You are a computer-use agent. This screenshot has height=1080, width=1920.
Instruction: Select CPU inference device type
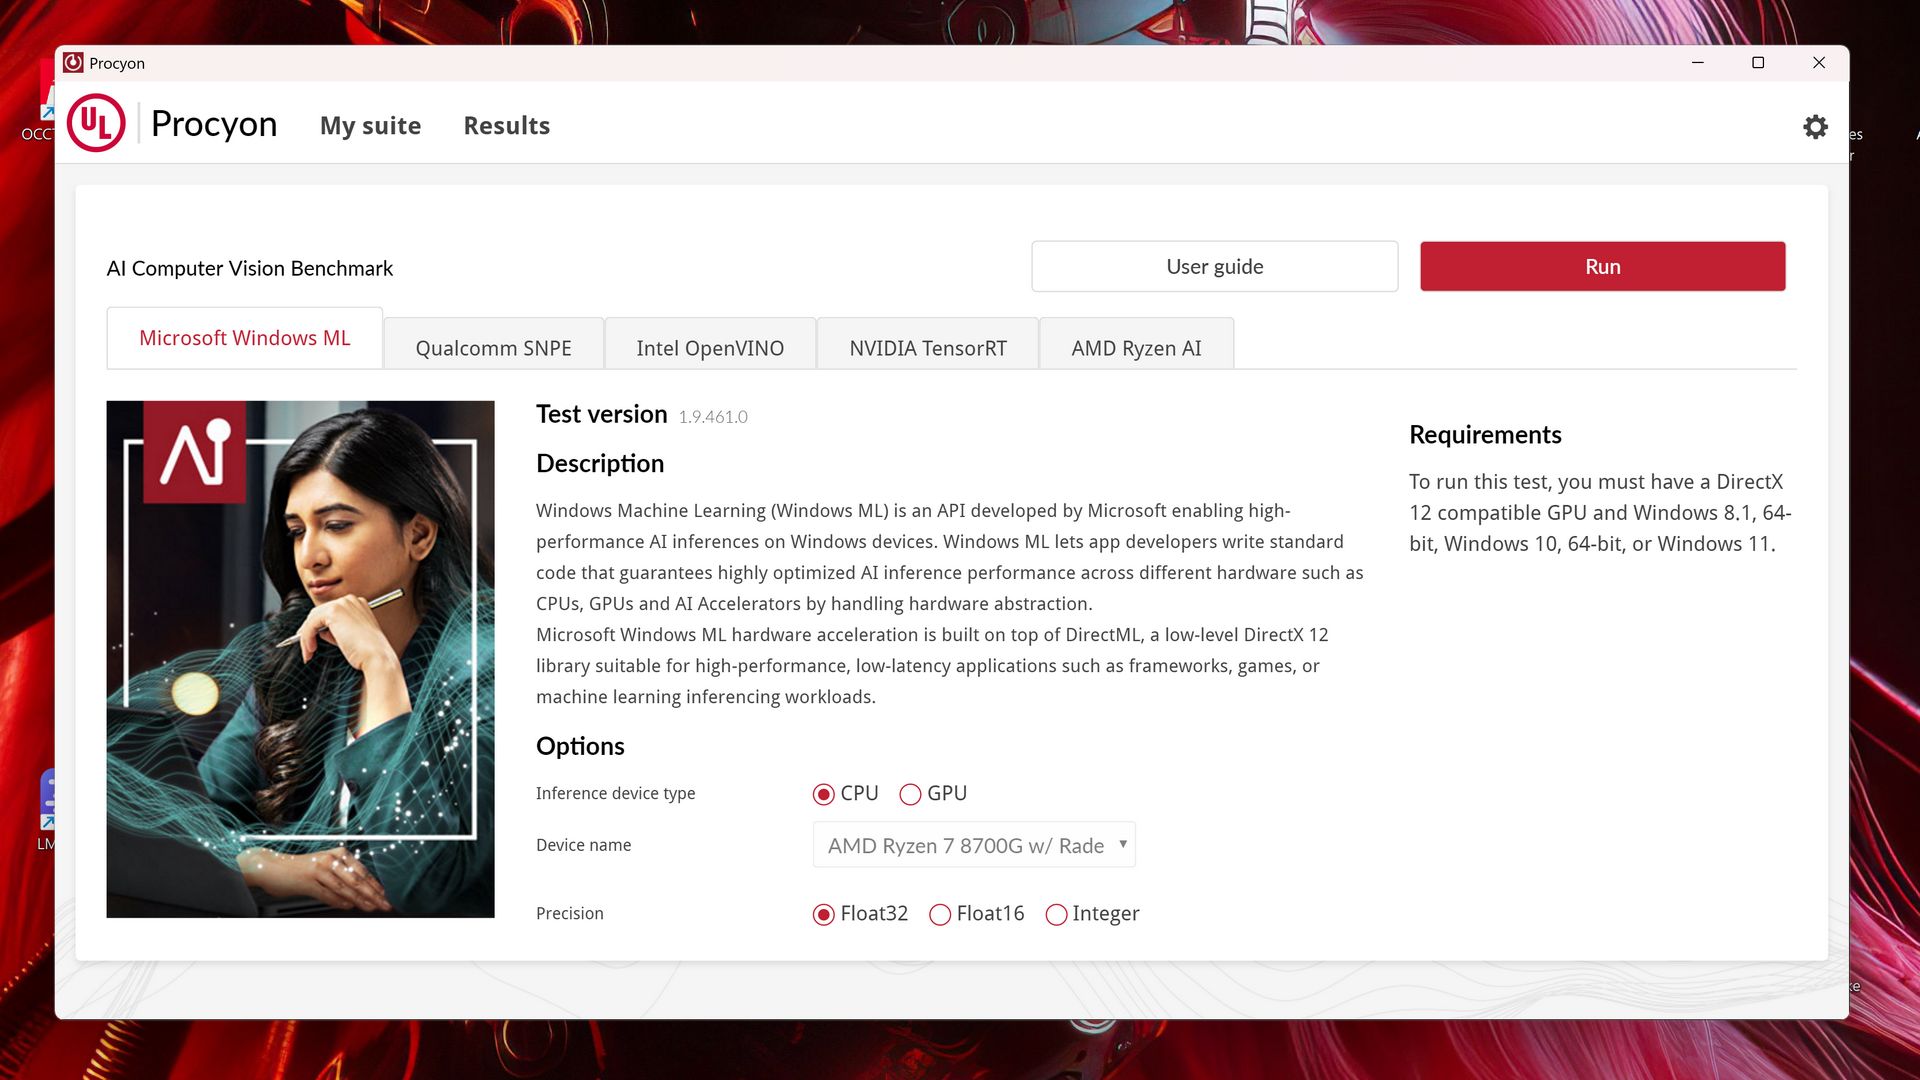[824, 794]
